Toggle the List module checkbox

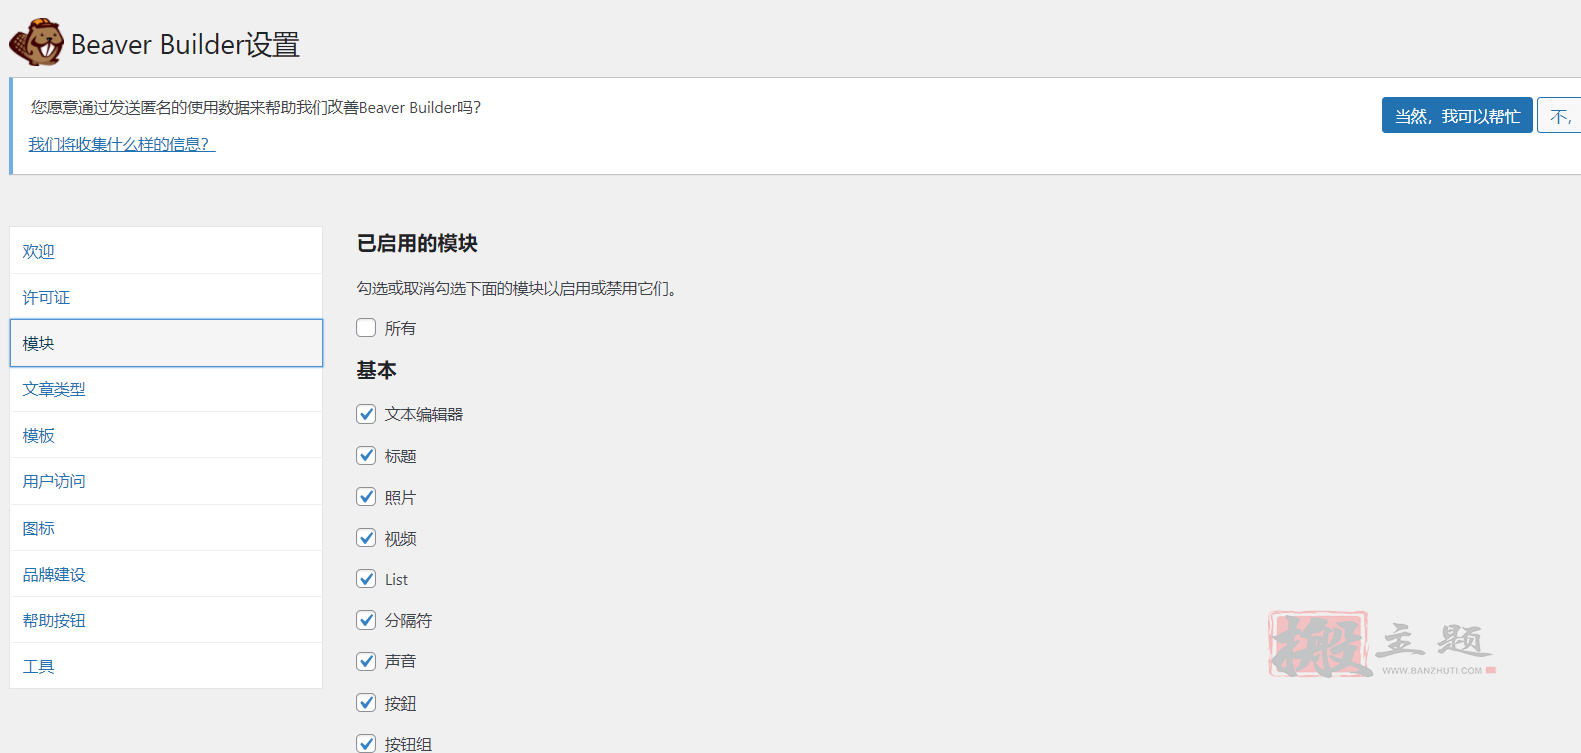pyautogui.click(x=366, y=579)
